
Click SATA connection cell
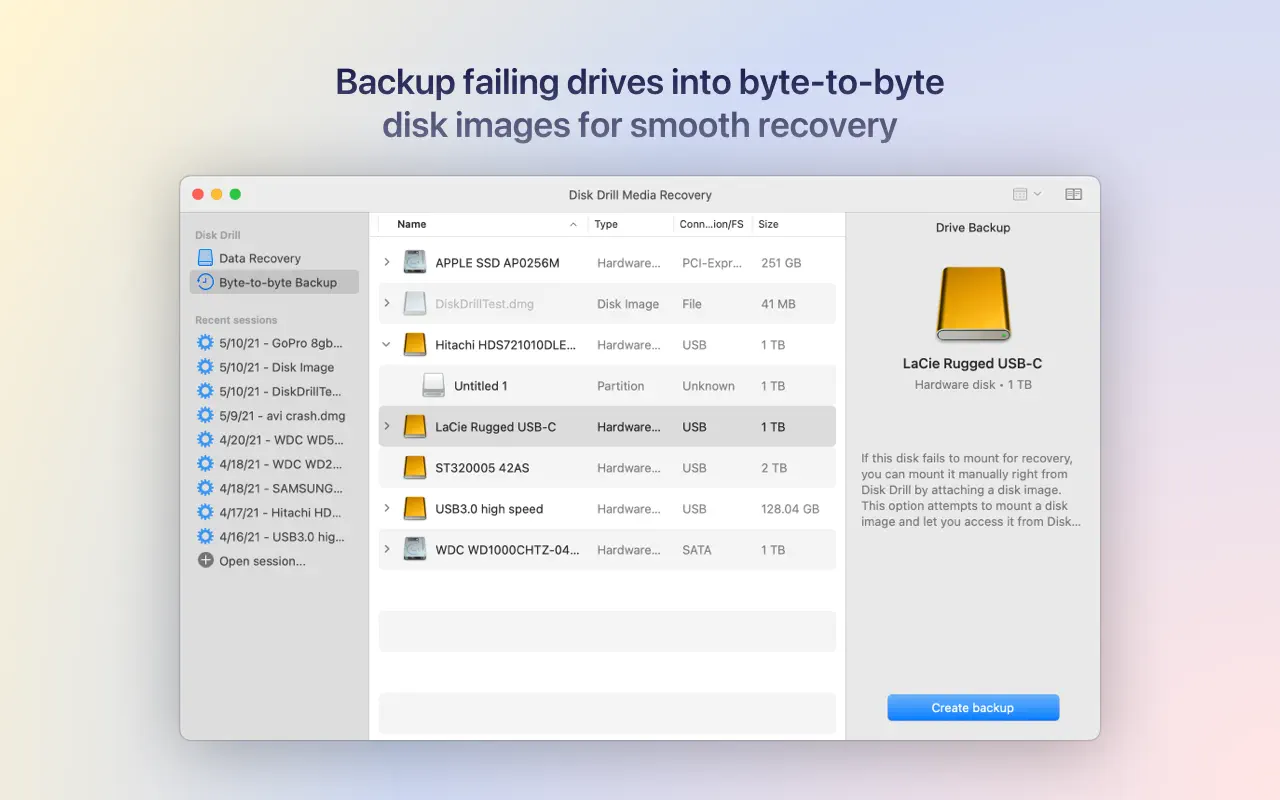coord(697,550)
